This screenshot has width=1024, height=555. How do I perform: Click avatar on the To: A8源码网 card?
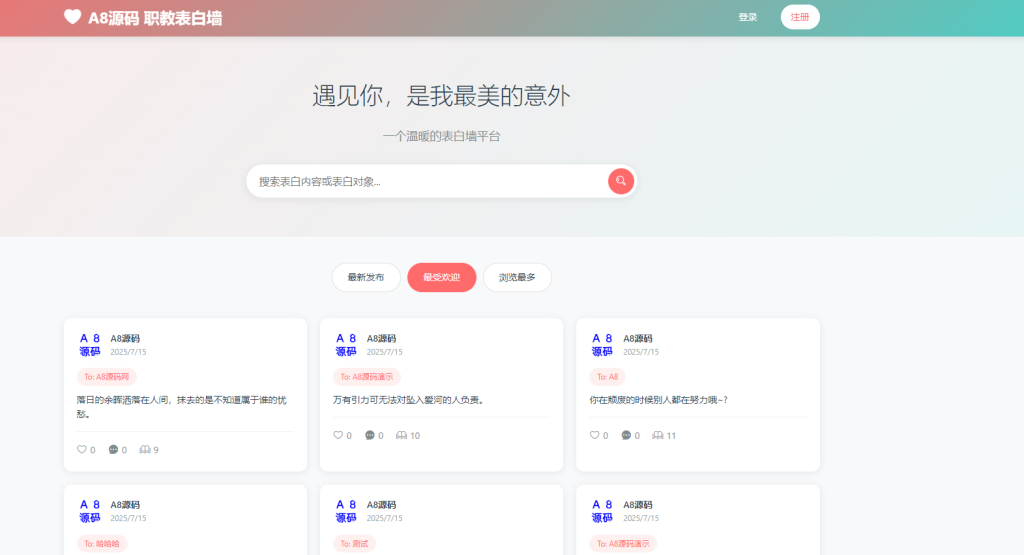(90, 345)
